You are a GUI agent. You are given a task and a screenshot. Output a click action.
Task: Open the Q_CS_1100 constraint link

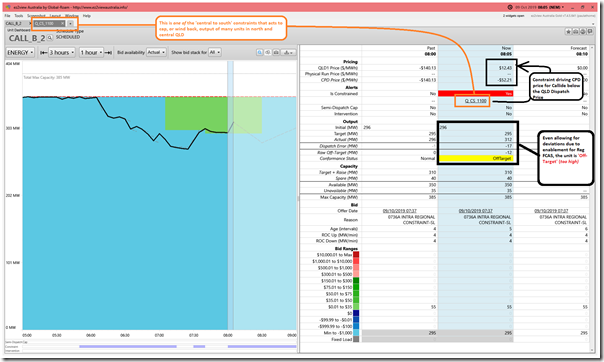pos(476,101)
